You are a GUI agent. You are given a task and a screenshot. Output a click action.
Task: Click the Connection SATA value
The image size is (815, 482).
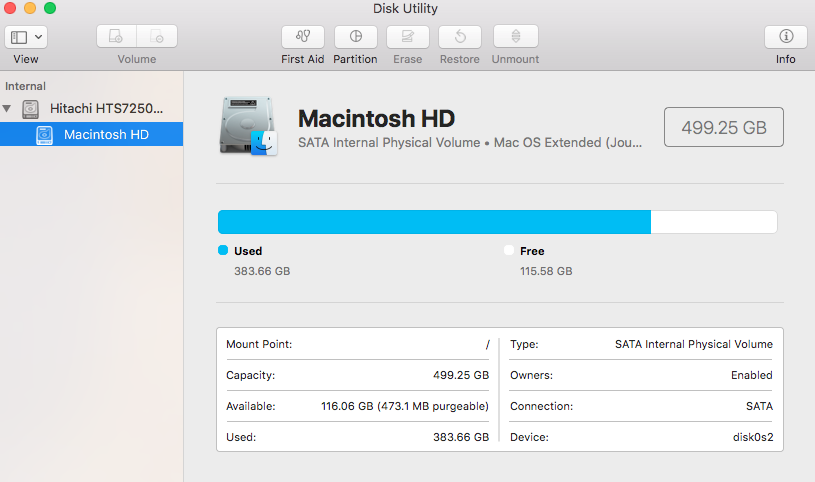pyautogui.click(x=759, y=406)
